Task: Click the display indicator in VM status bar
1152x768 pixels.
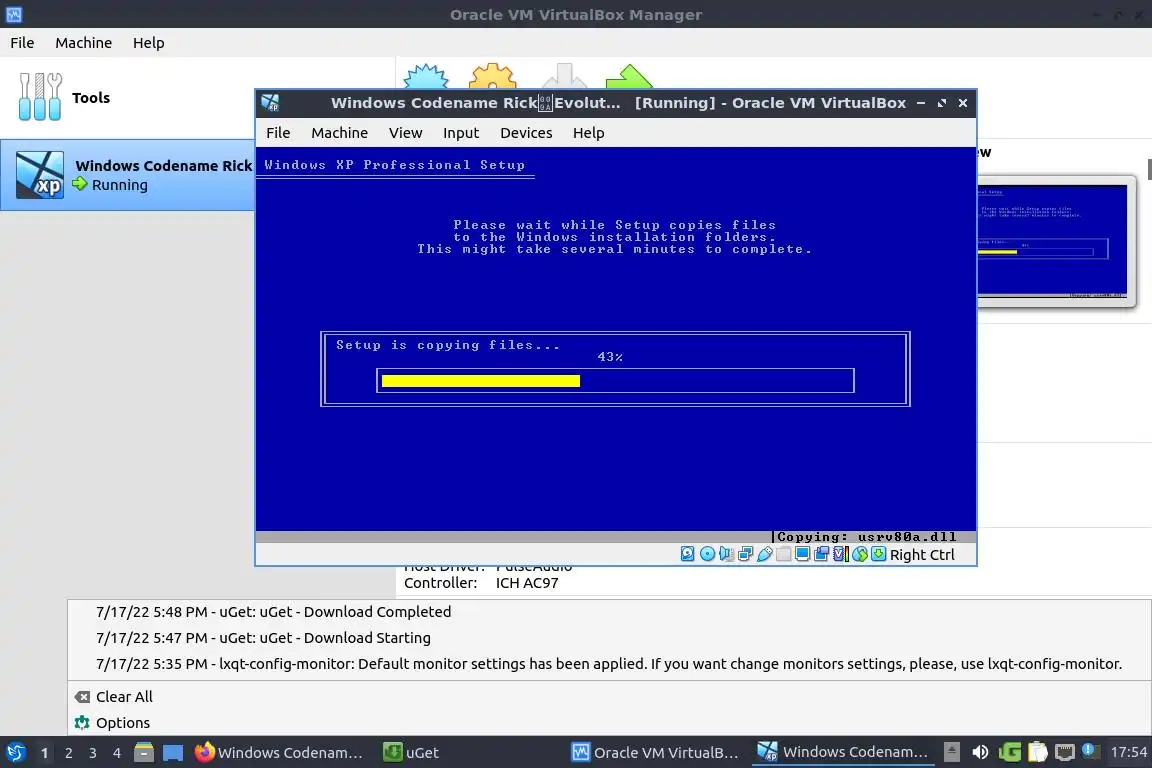Action: (802, 554)
